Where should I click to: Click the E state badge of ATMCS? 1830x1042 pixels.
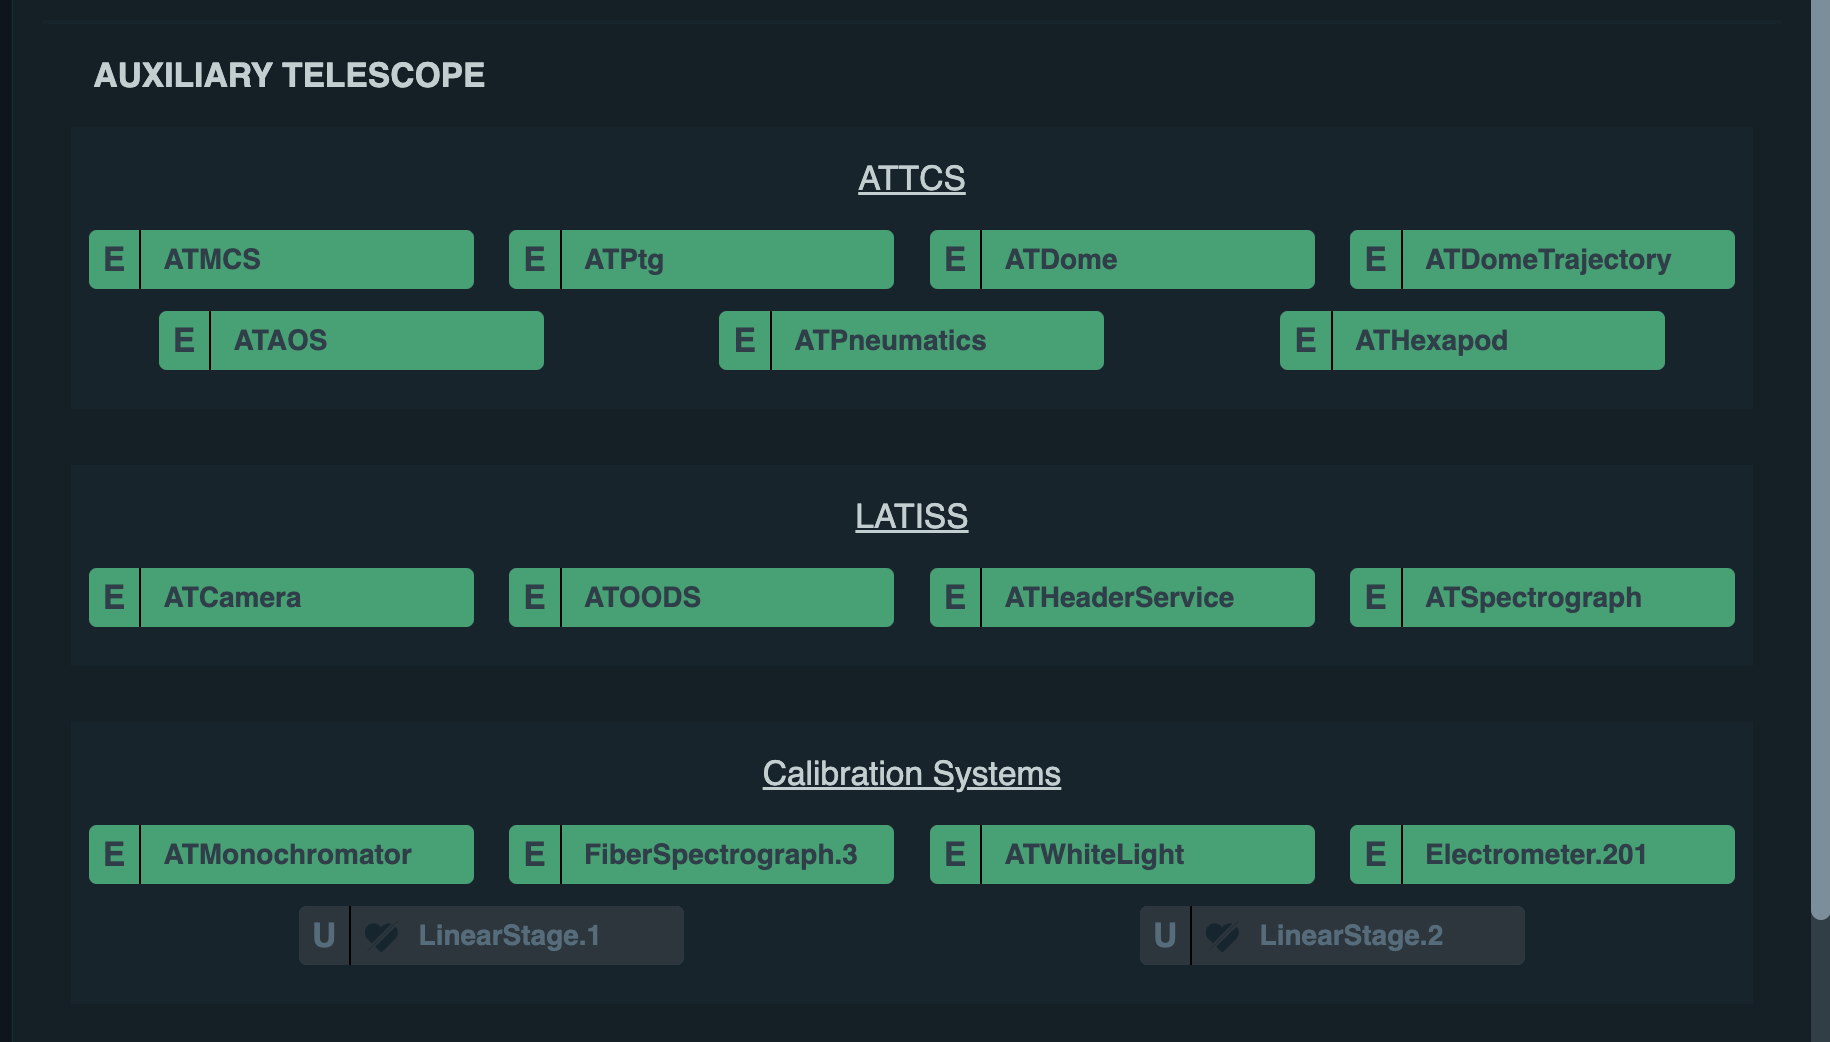pos(114,260)
